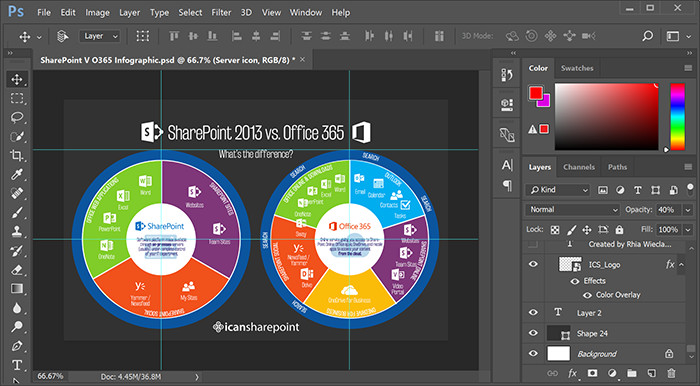Open the Normal blend mode dropdown
Viewport: 700px width, 386px height.
coord(573,210)
